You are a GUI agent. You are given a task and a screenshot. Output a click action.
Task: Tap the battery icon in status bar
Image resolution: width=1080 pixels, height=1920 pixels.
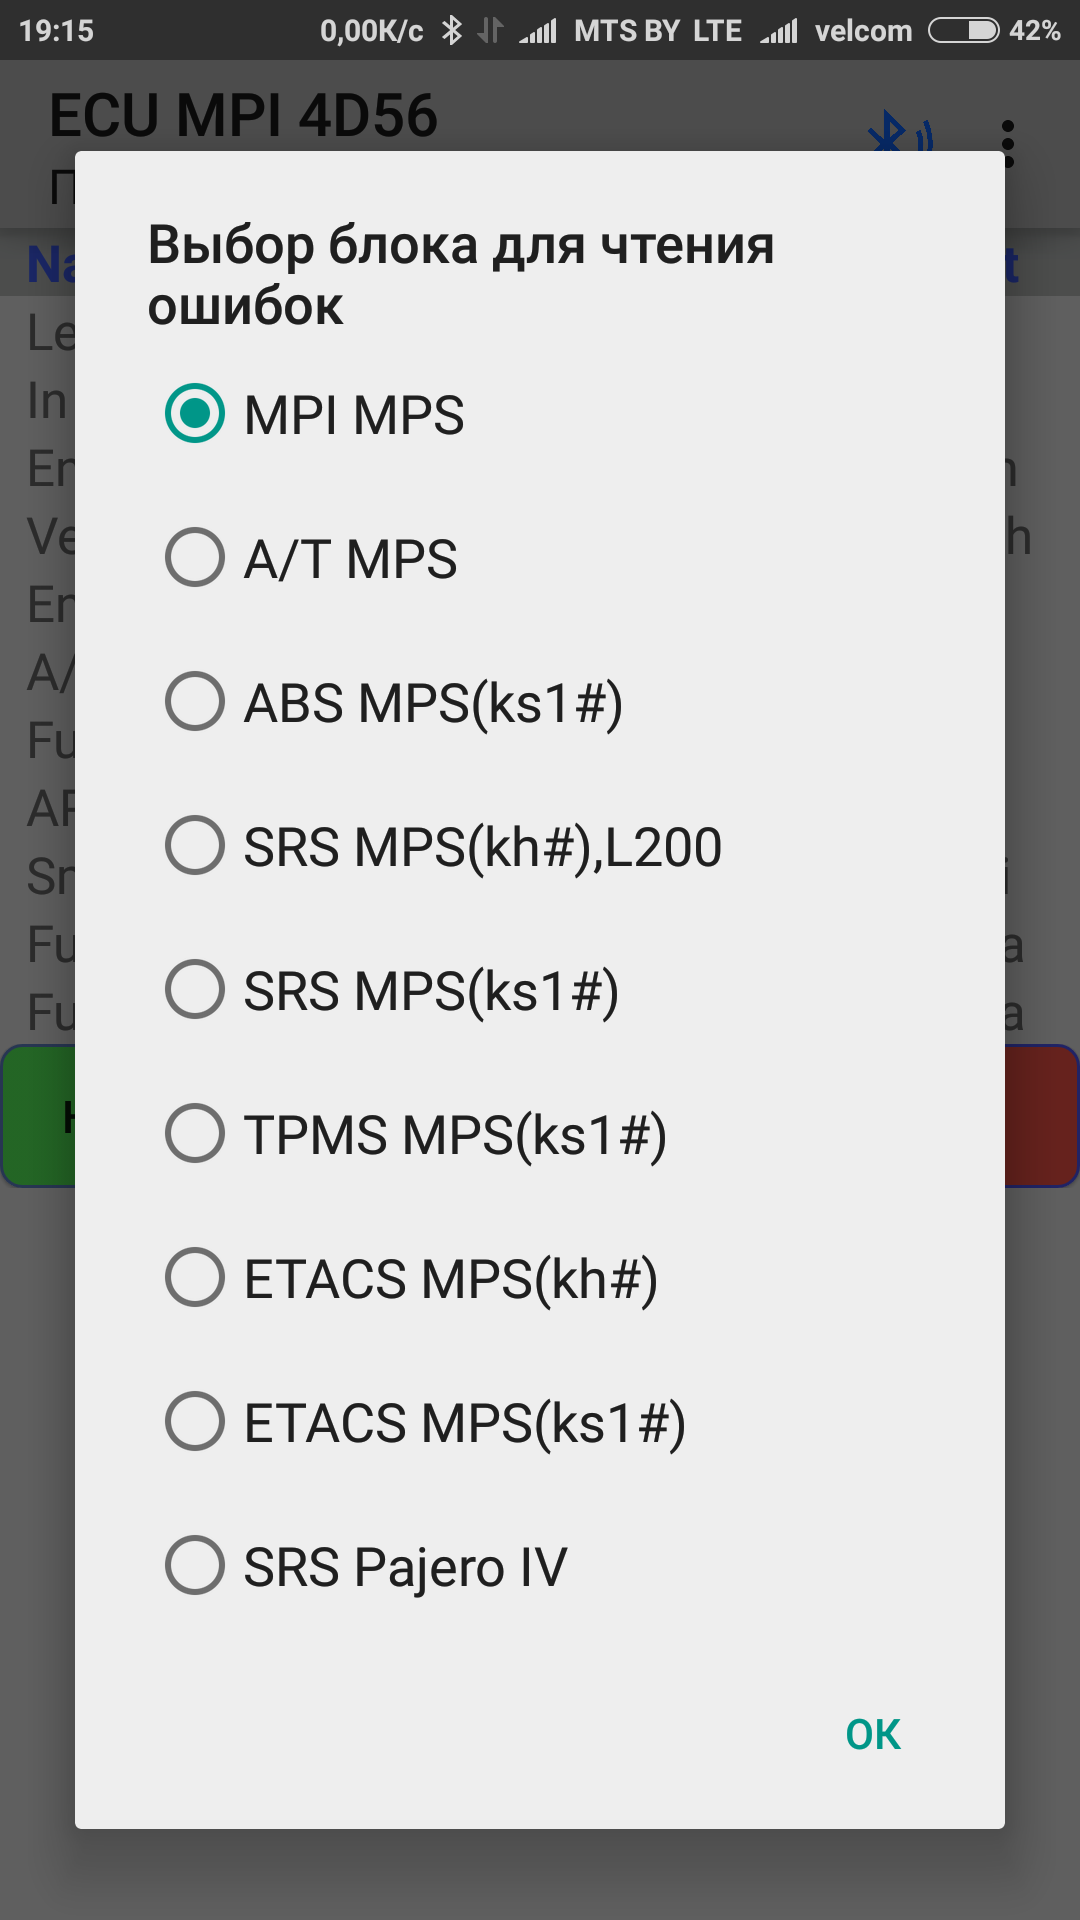pyautogui.click(x=963, y=31)
